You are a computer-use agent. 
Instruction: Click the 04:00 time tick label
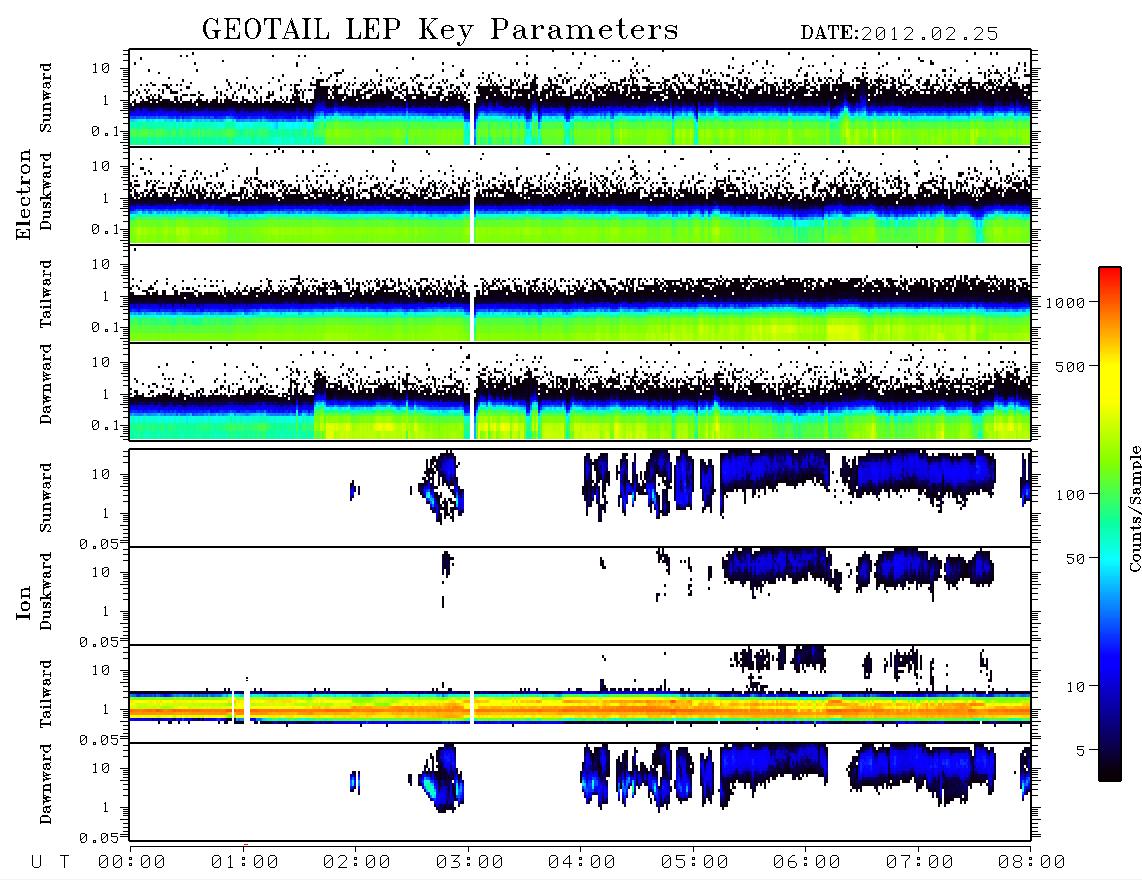click(x=582, y=862)
